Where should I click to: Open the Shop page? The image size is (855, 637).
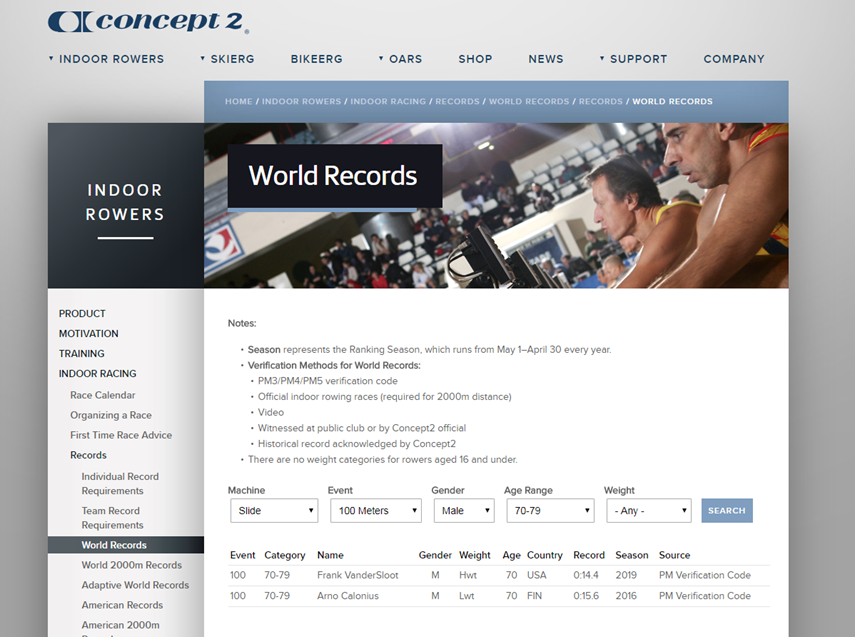point(475,59)
